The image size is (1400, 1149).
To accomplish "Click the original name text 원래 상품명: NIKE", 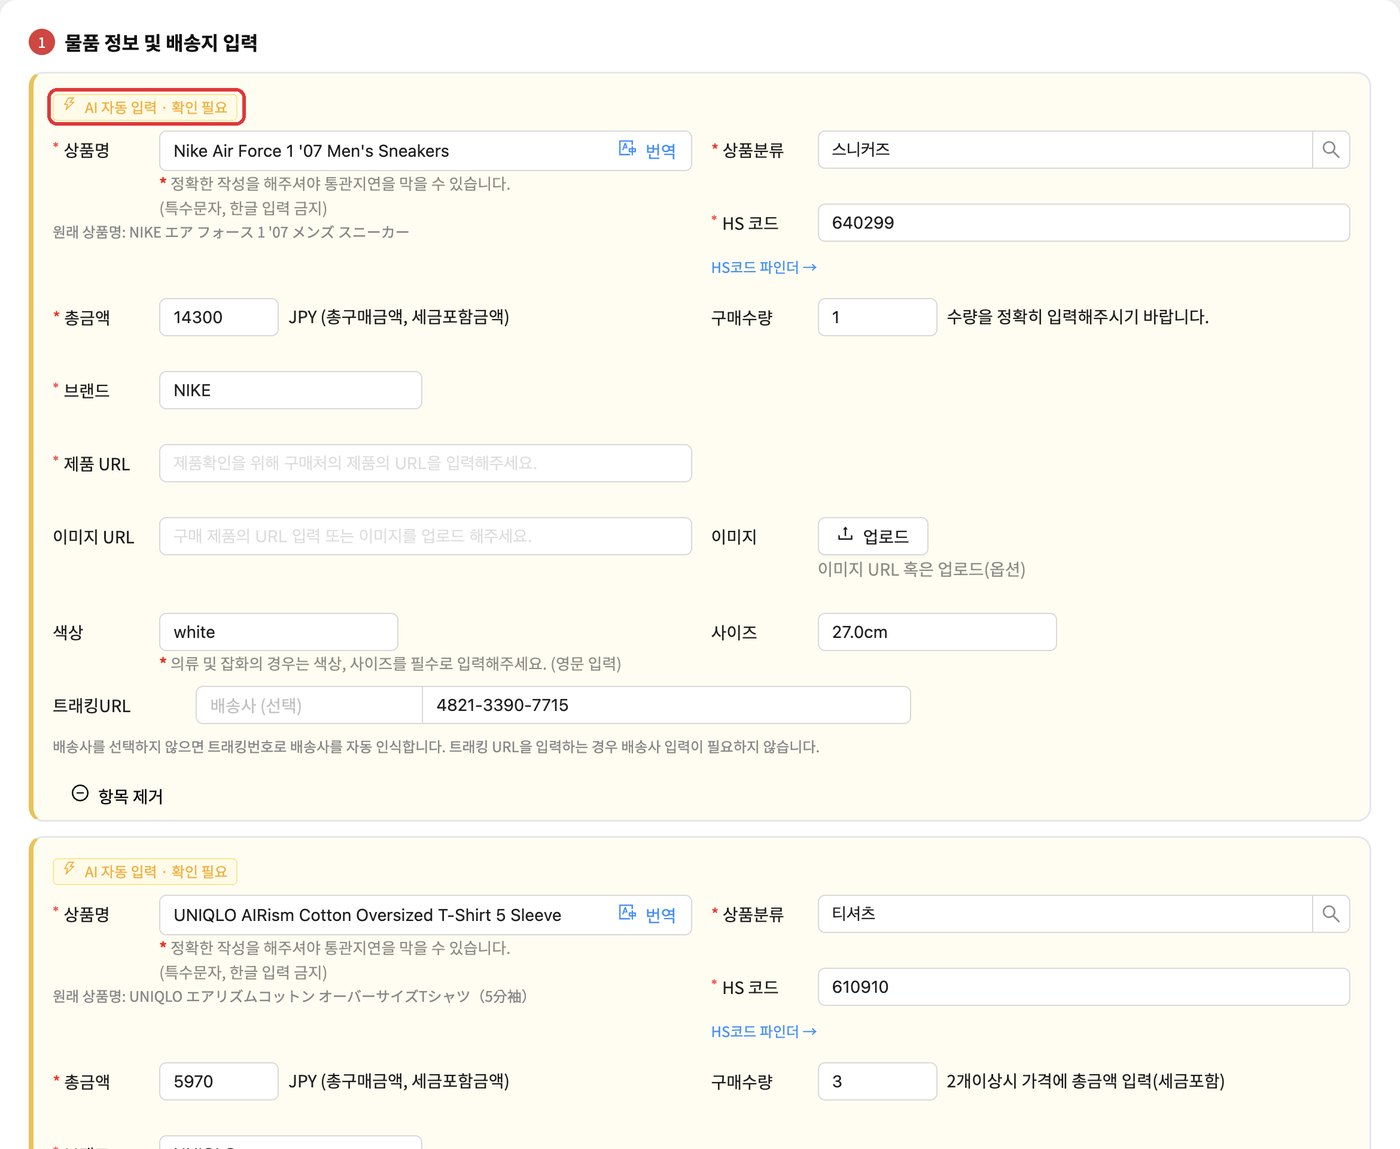I will [x=231, y=232].
